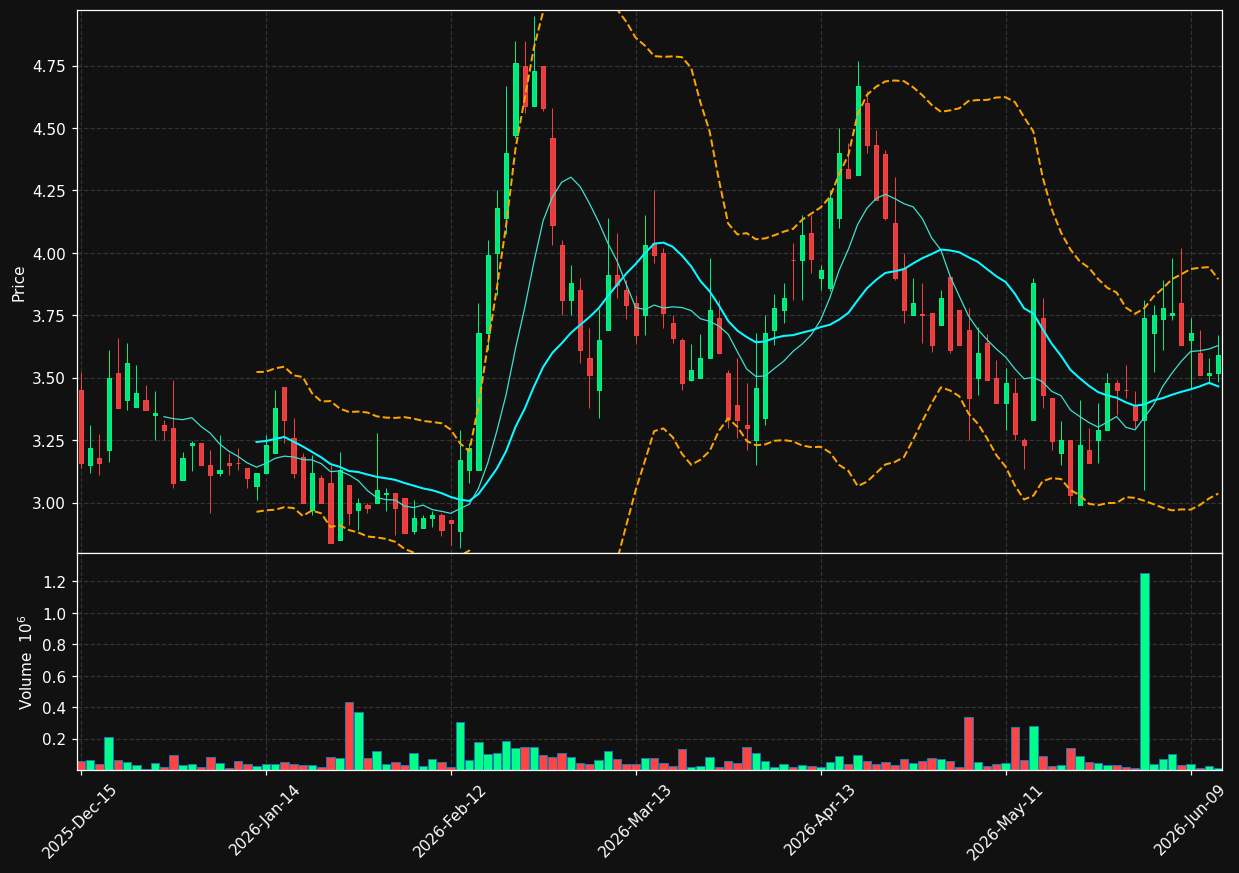The width and height of the screenshot is (1239, 873).
Task: Click the tallest green volume bar
Action: coord(1145,671)
